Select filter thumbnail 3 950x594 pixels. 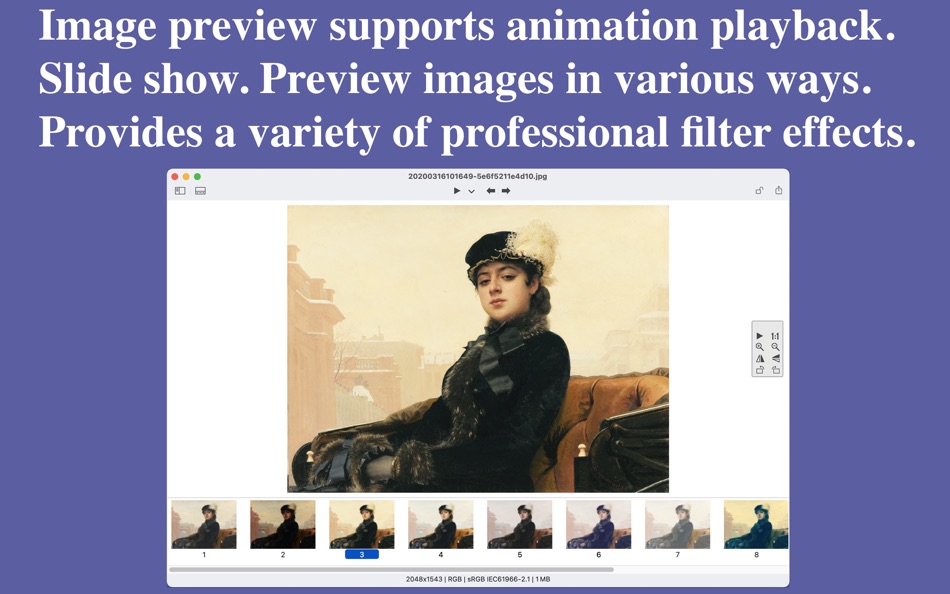pyautogui.click(x=362, y=524)
